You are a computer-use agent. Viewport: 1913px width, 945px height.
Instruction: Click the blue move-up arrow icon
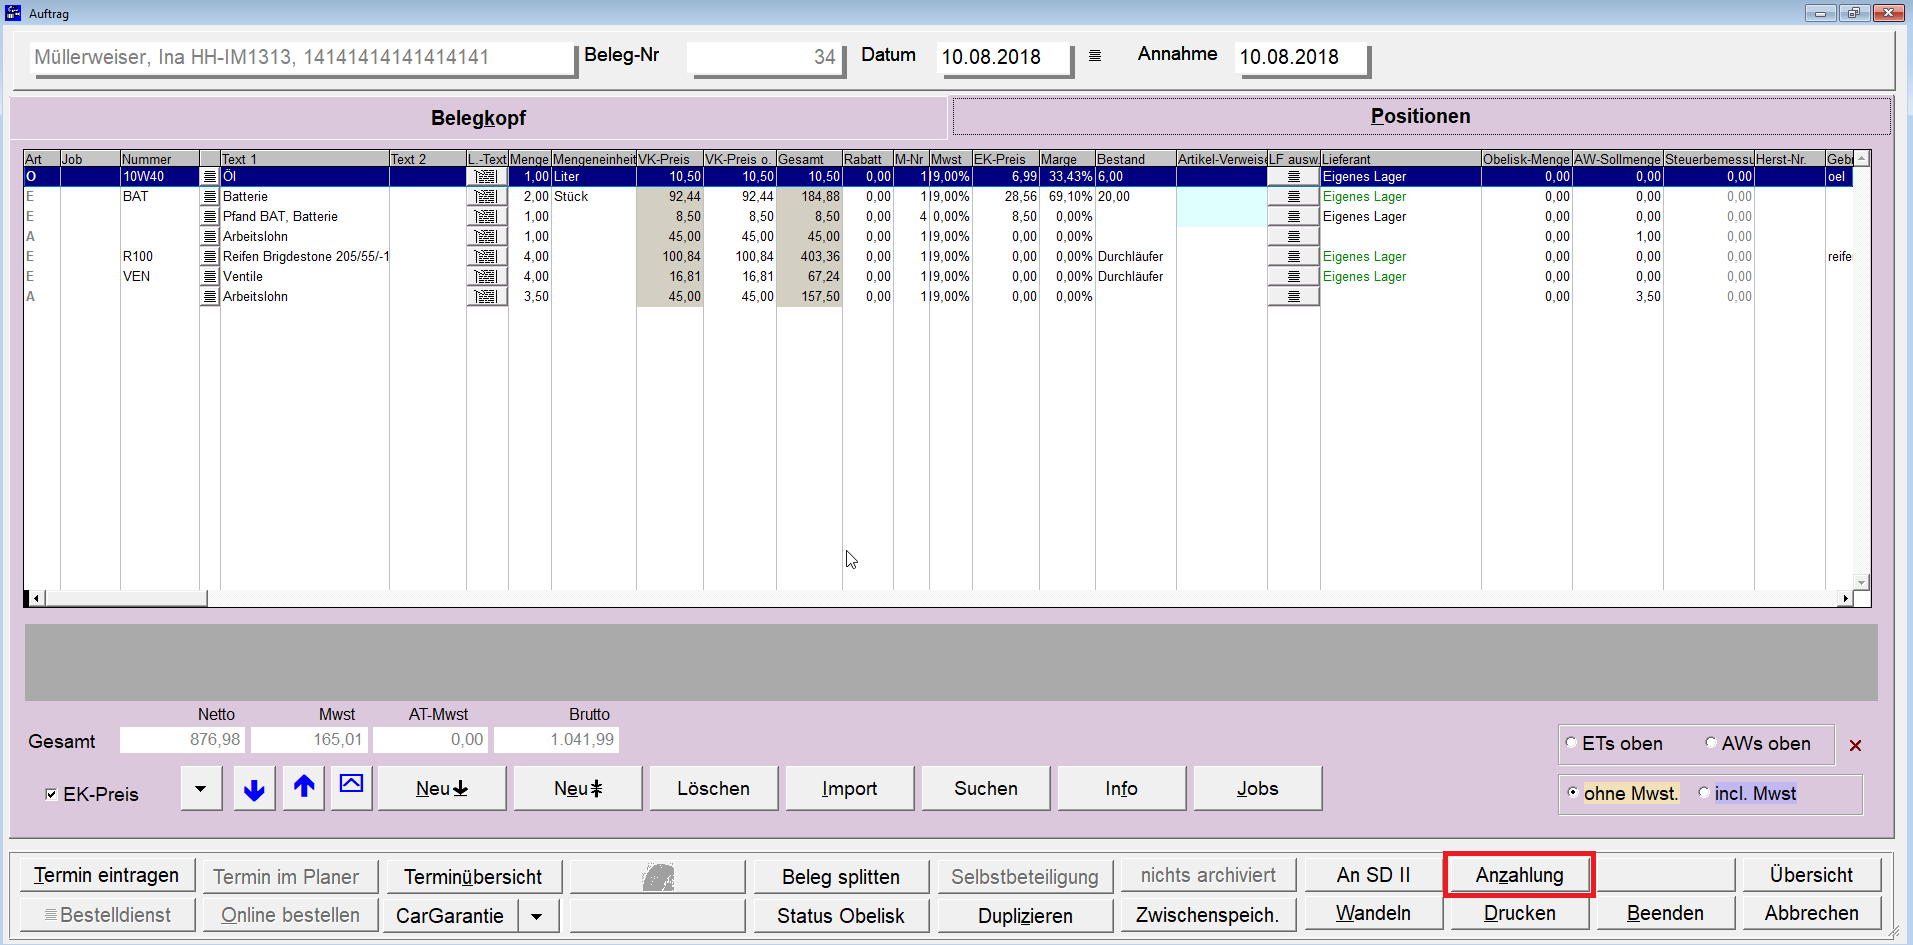304,789
